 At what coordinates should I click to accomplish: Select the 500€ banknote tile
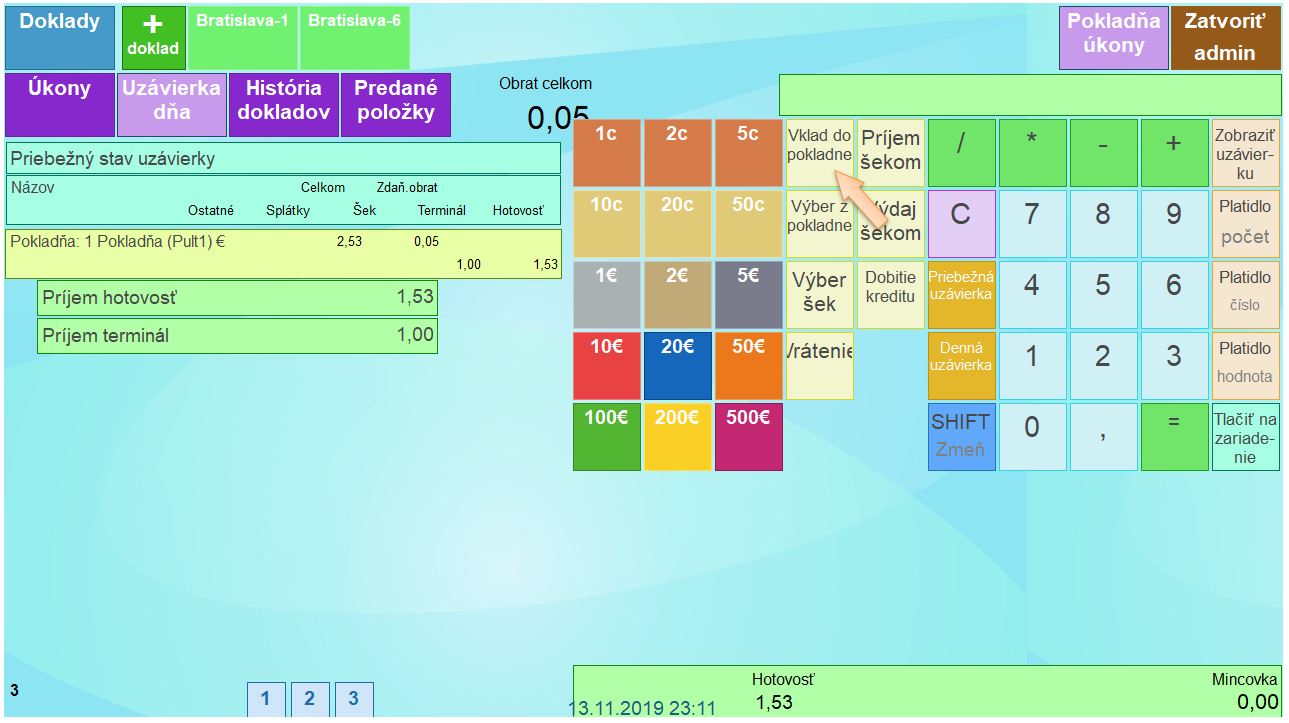(x=748, y=437)
